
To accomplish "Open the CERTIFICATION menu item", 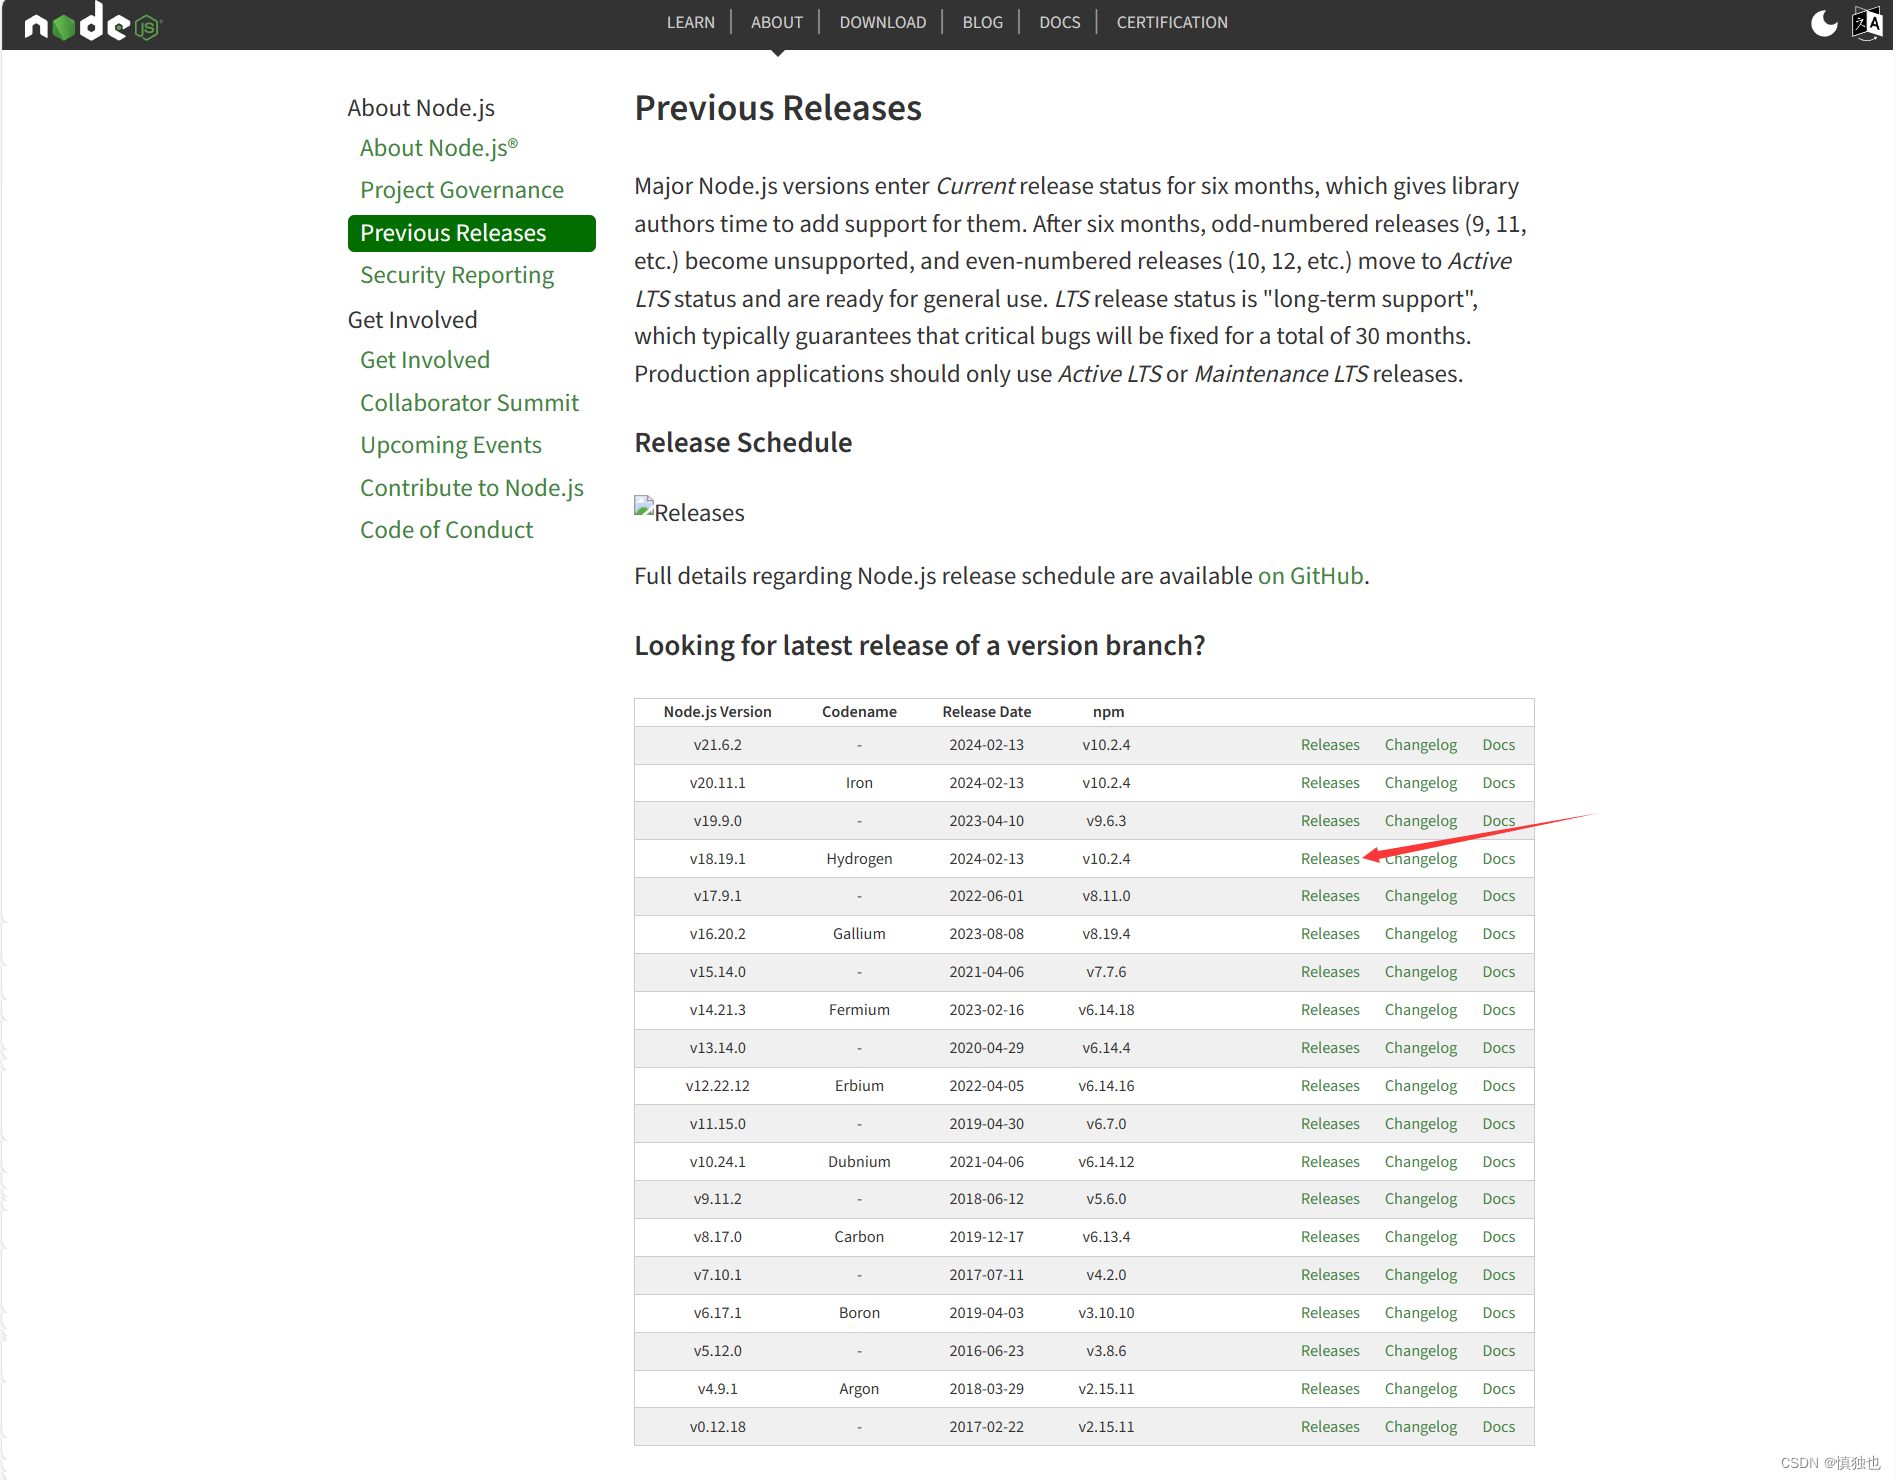I will coord(1171,22).
